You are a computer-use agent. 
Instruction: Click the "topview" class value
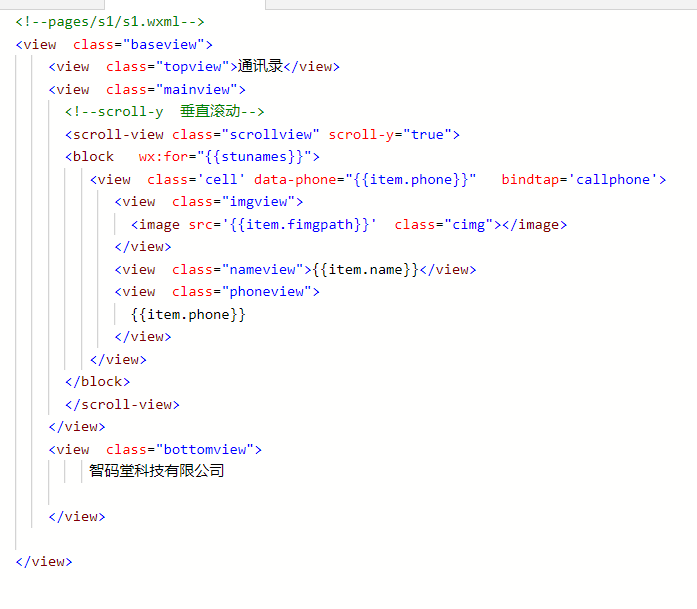pos(192,67)
